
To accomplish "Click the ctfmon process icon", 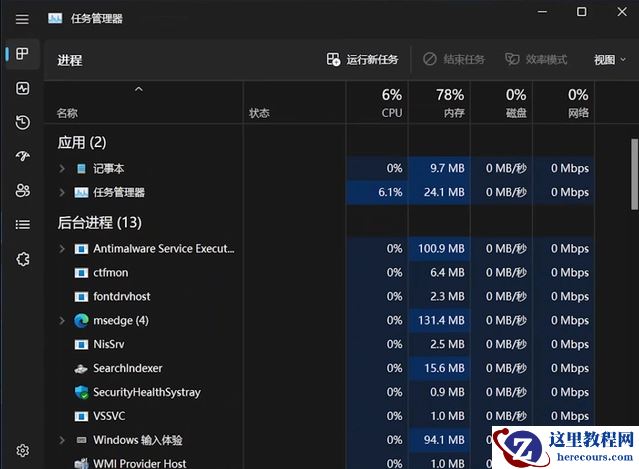I will (81, 273).
